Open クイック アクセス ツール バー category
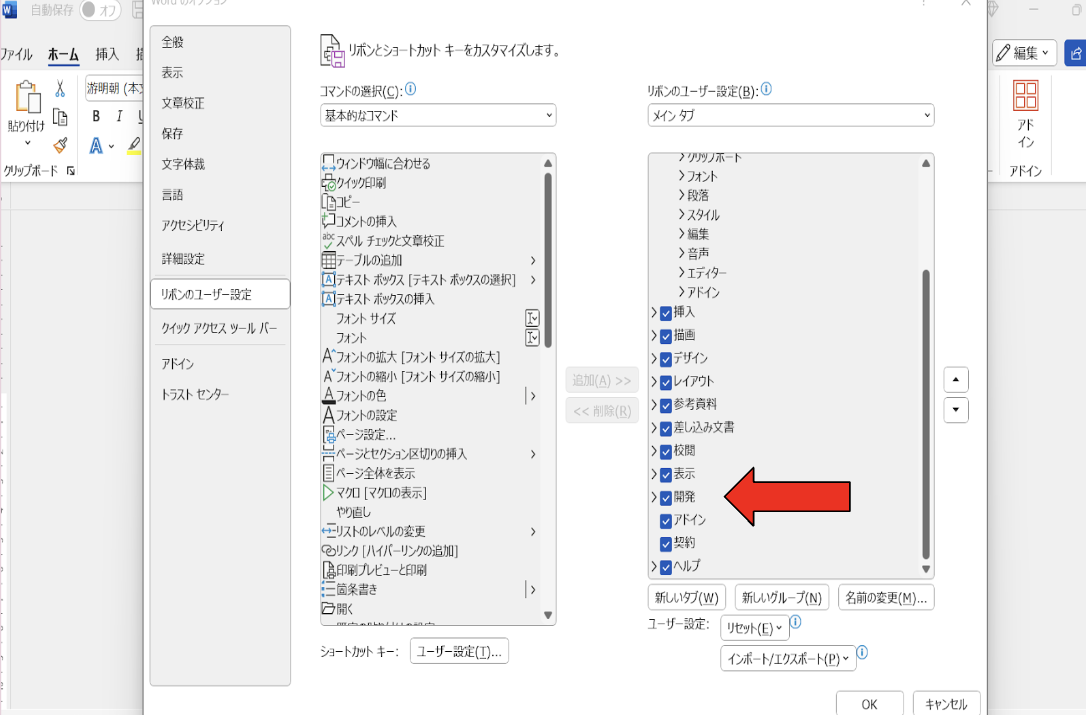The height and width of the screenshot is (715, 1086). coord(219,328)
